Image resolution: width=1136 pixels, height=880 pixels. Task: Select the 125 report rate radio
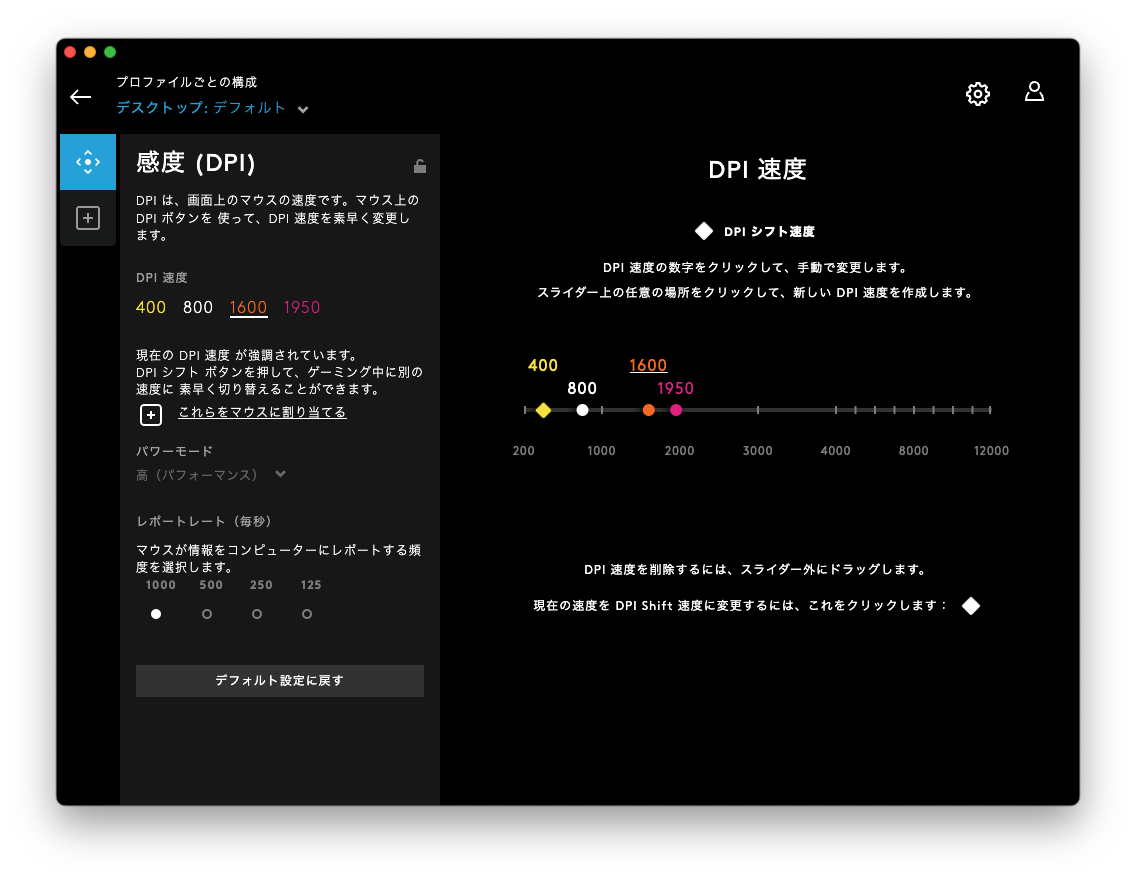pos(307,613)
